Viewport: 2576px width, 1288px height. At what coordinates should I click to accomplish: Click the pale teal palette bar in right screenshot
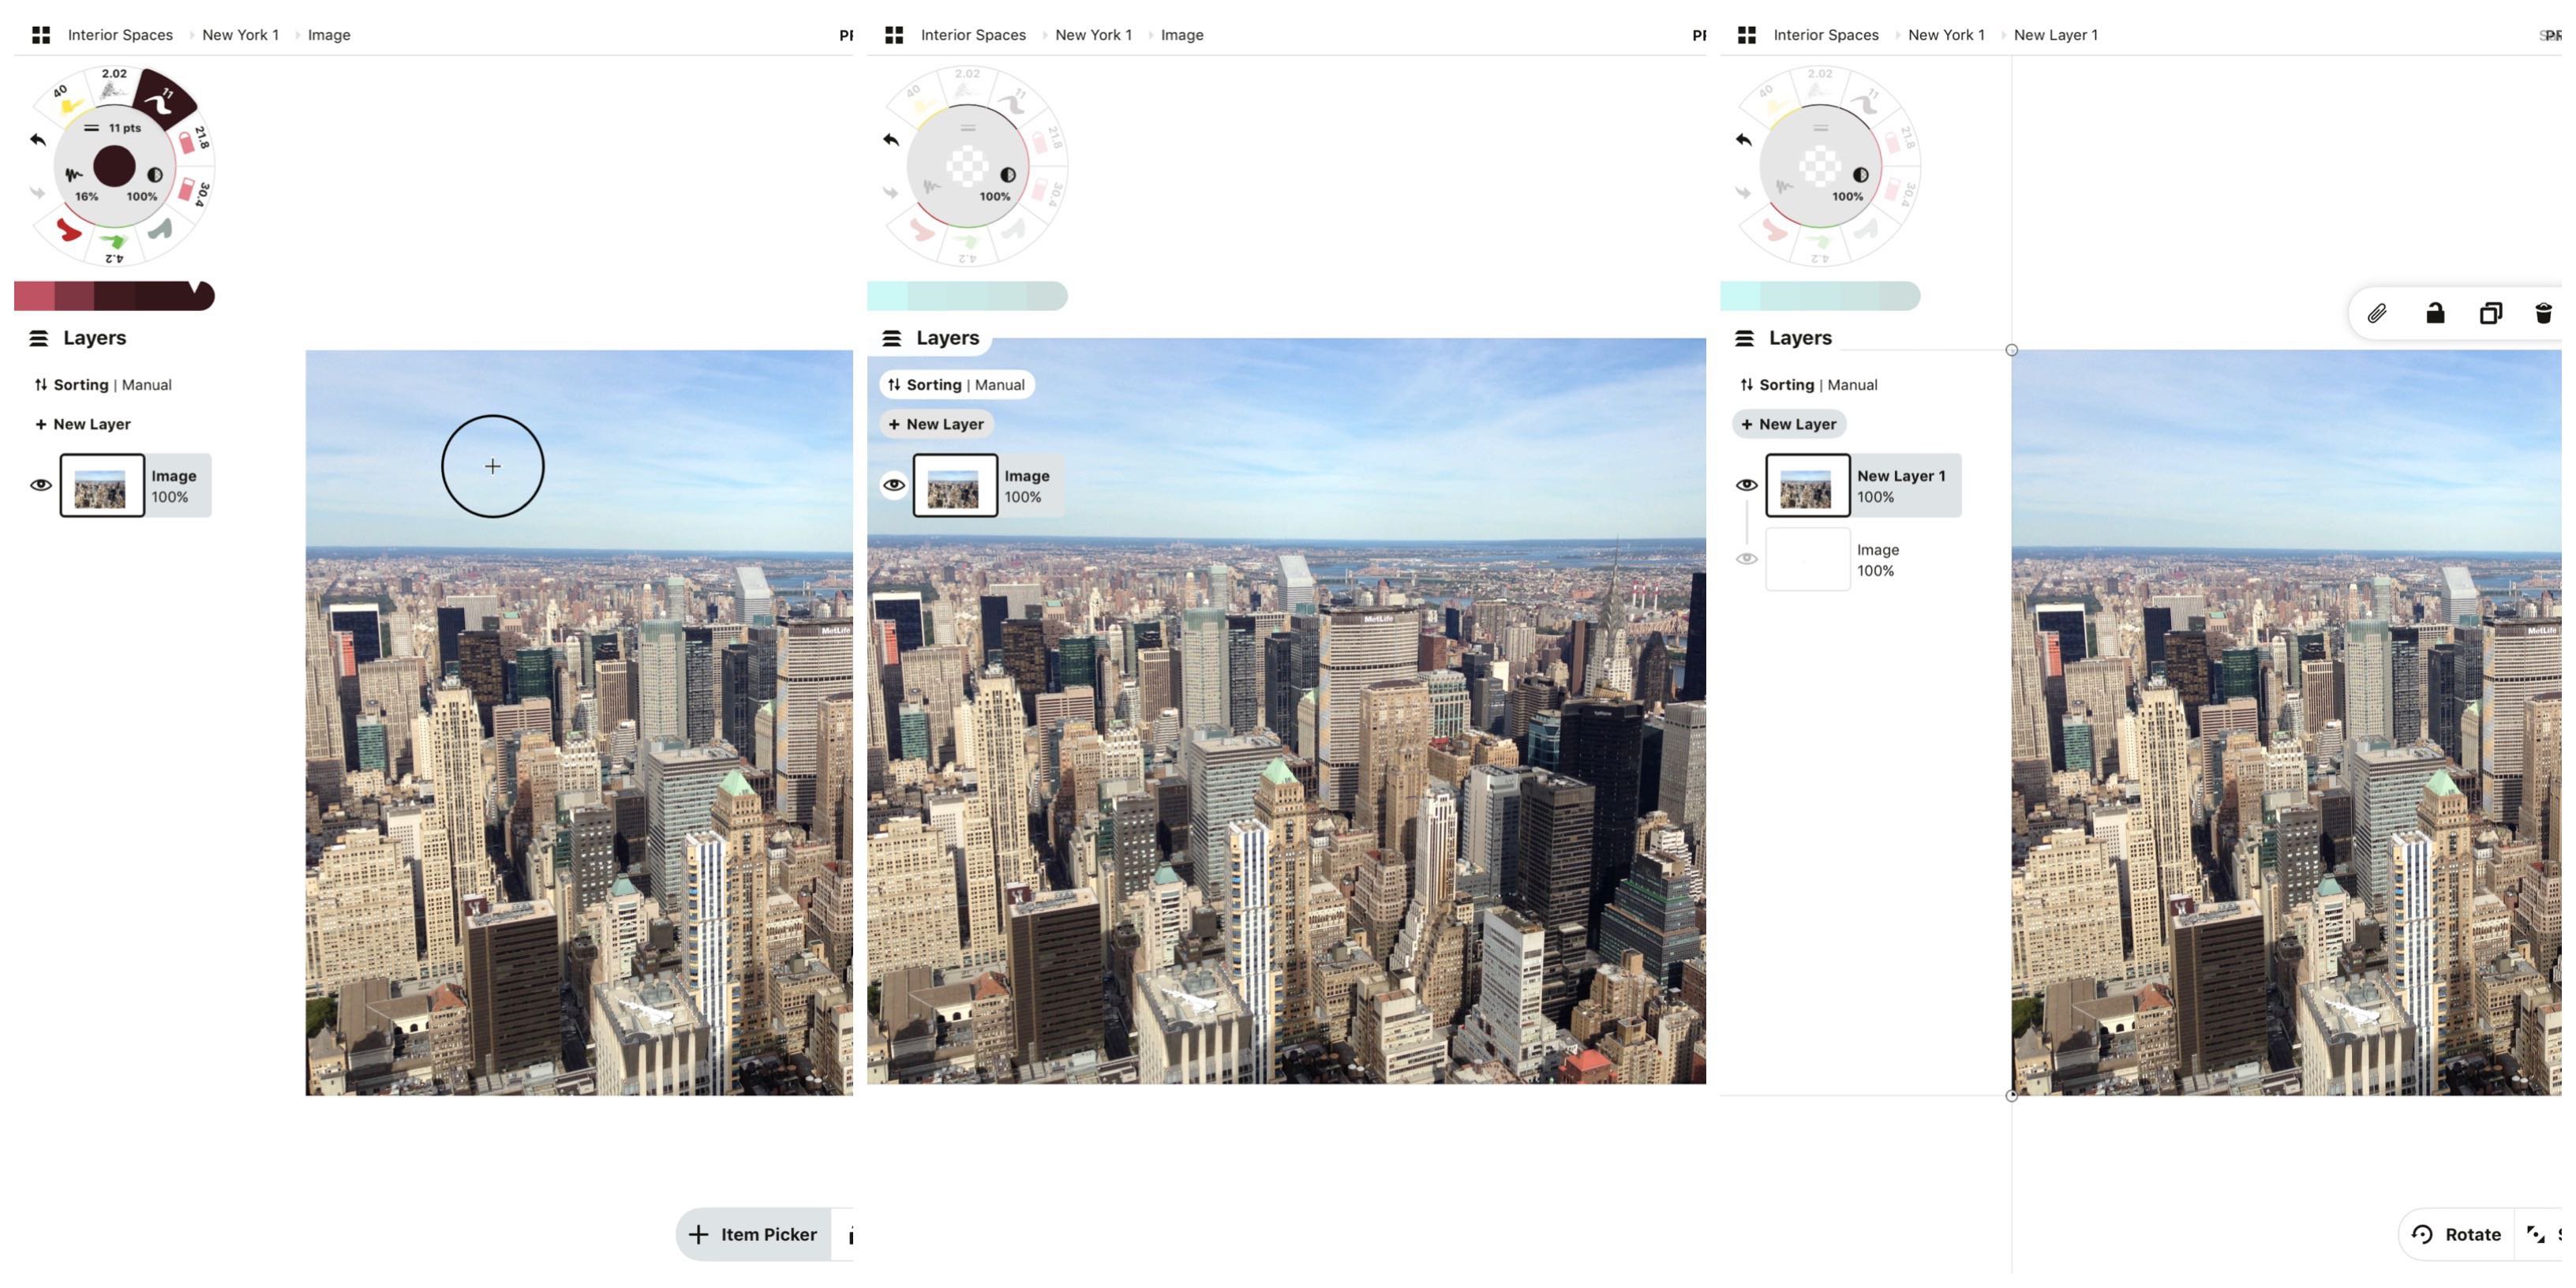pos(1820,296)
